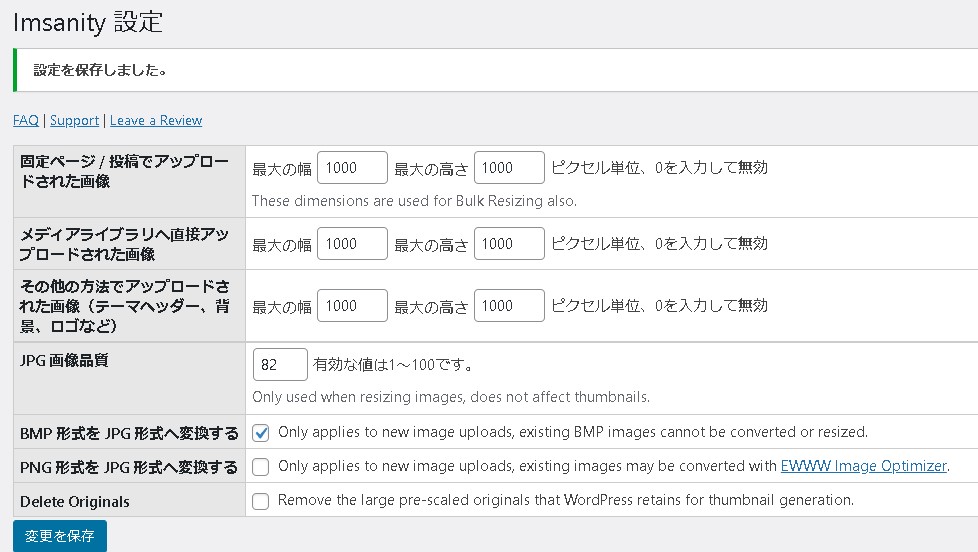Click the Delete Originals row label
Screen dimensions: 978x552
[x=75, y=501]
